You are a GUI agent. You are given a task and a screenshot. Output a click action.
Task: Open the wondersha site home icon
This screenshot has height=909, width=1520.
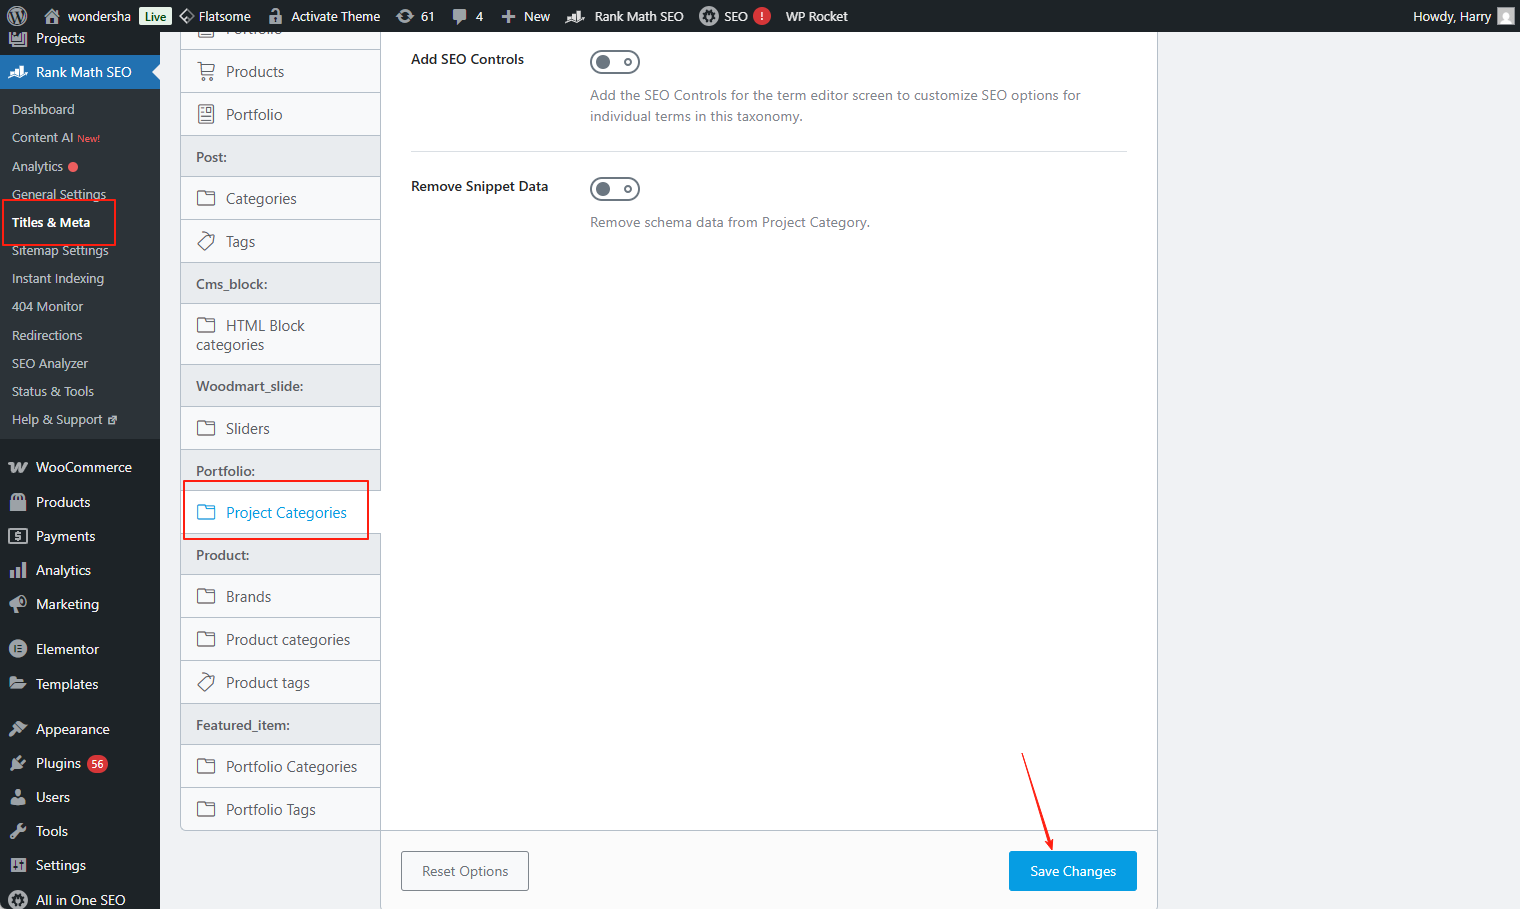(x=52, y=16)
